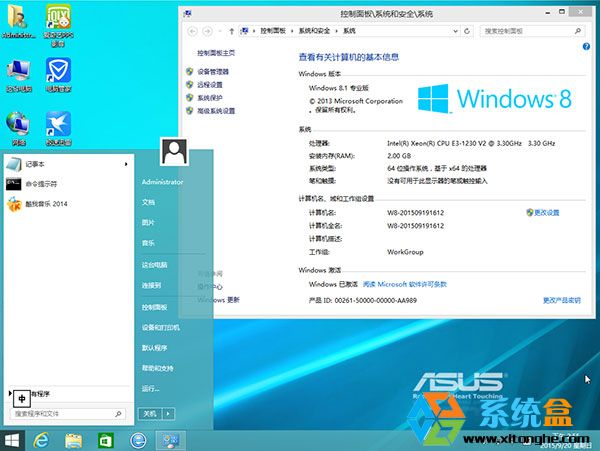Click the Windows Start button
This screenshot has width=600, height=451.
click(13, 440)
